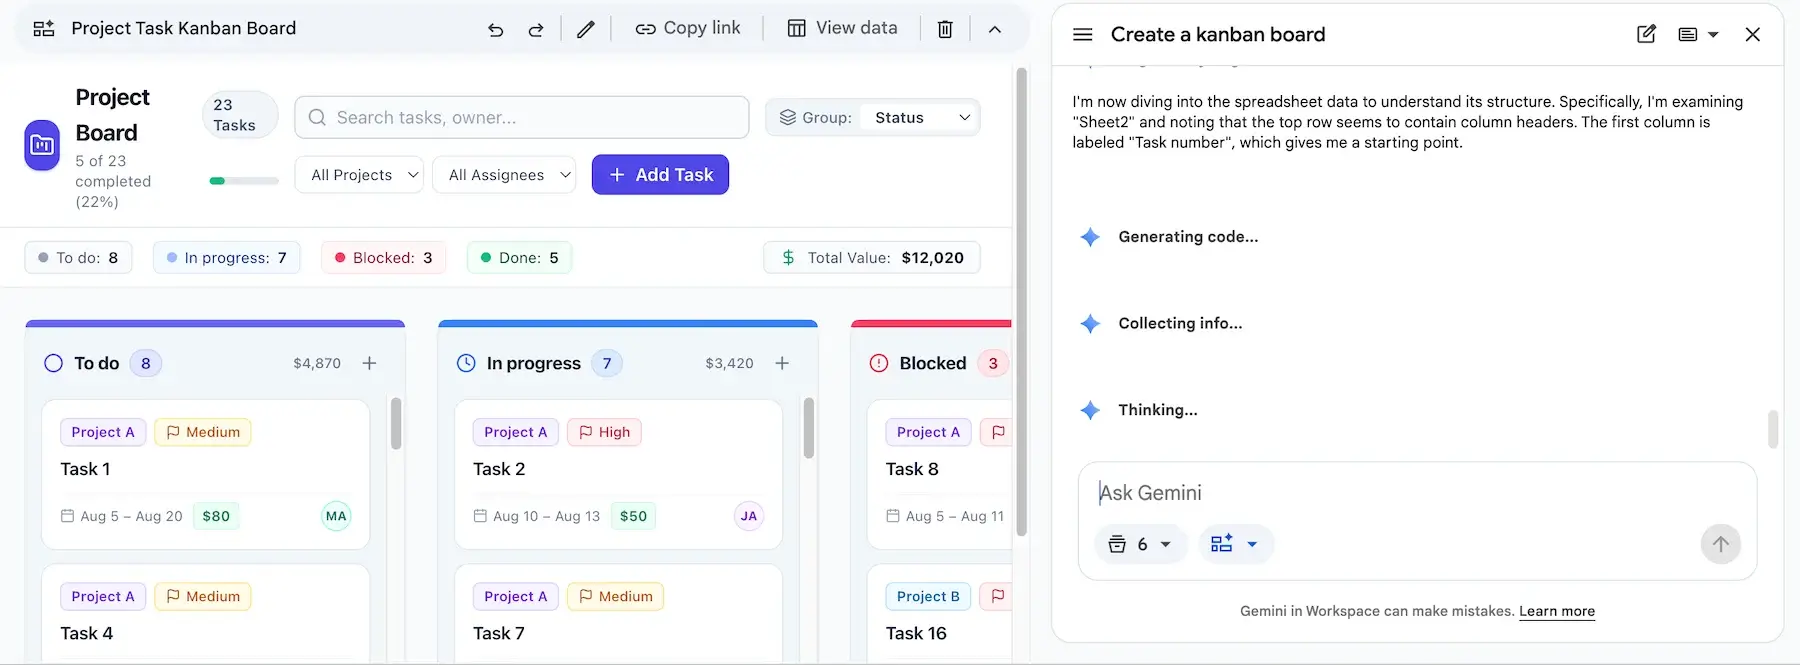Click the undo arrow icon
The image size is (1800, 665).
click(x=495, y=29)
